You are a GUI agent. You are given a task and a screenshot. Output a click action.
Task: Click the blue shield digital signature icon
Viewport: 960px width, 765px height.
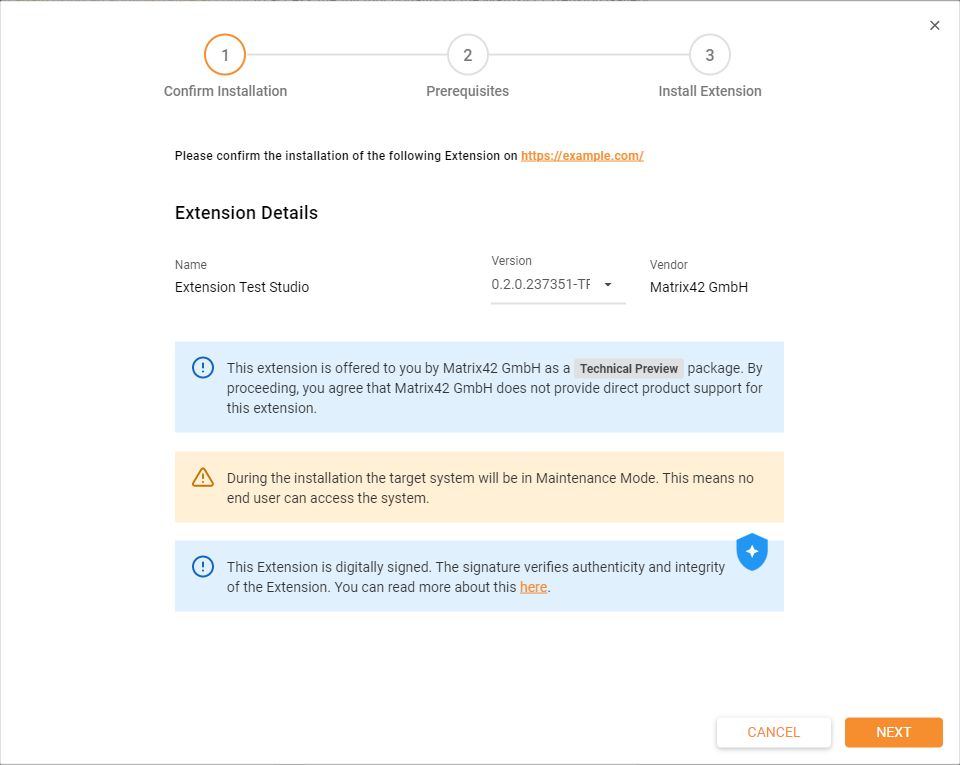751,552
